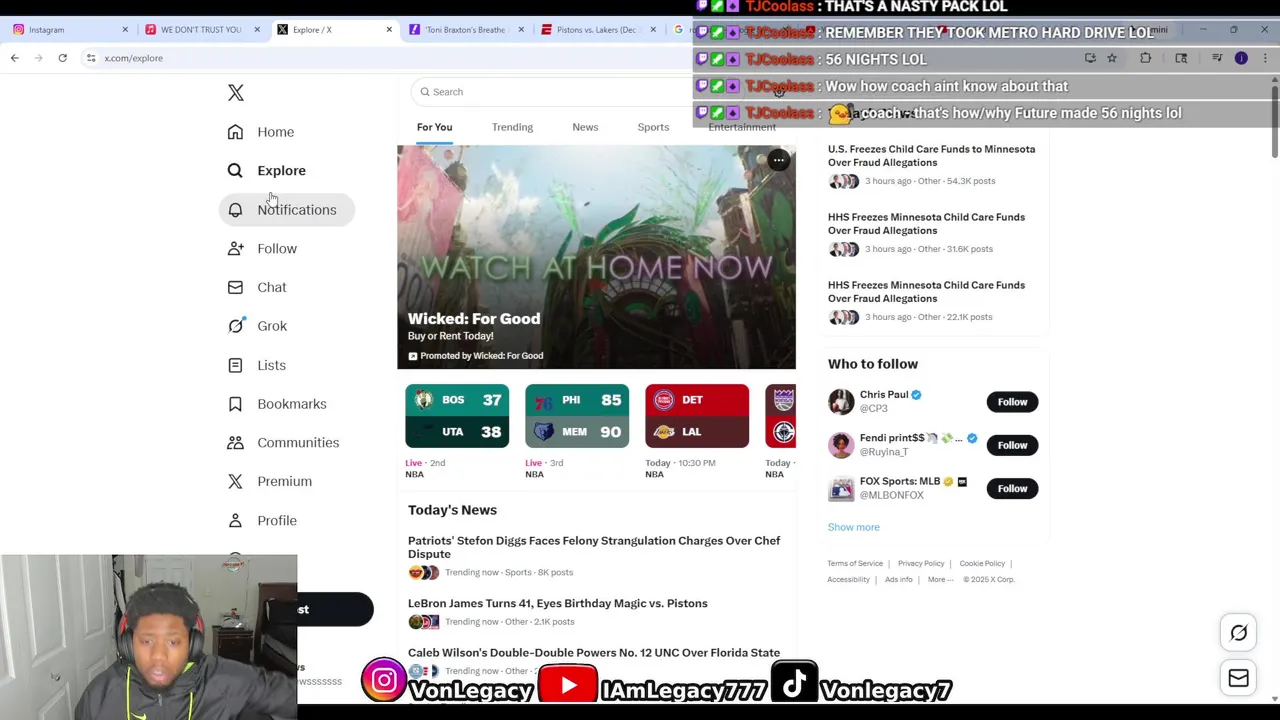The image size is (1280, 720).
Task: Click the search magnifier icon in the search box
Action: [425, 92]
